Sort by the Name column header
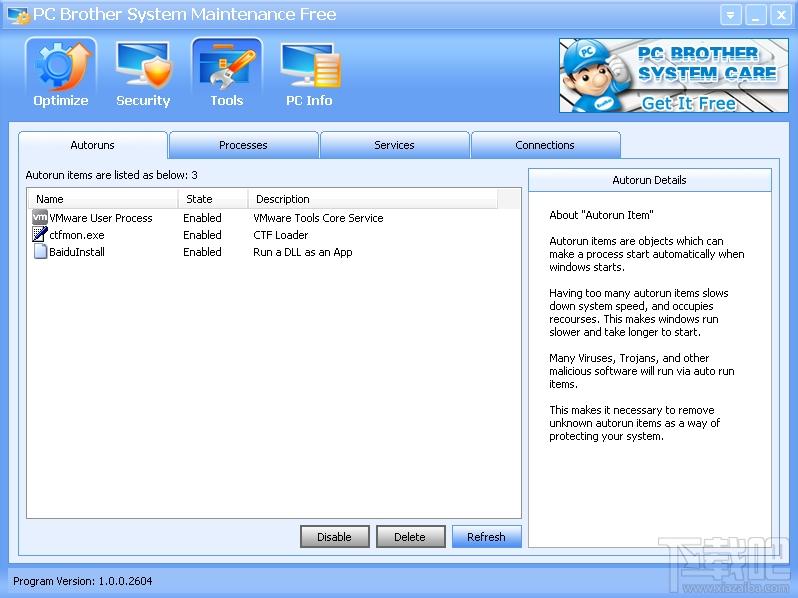The height and width of the screenshot is (598, 798). pyautogui.click(x=103, y=199)
